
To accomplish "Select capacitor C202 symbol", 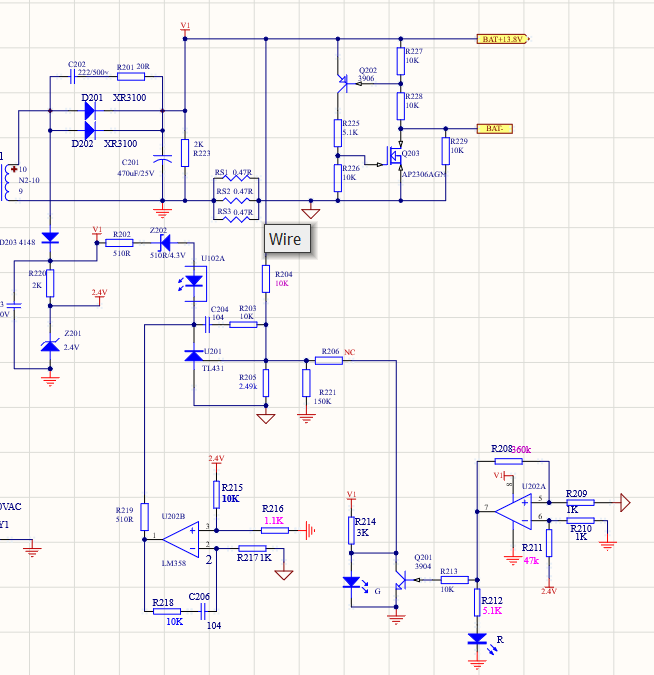I will [x=73, y=77].
